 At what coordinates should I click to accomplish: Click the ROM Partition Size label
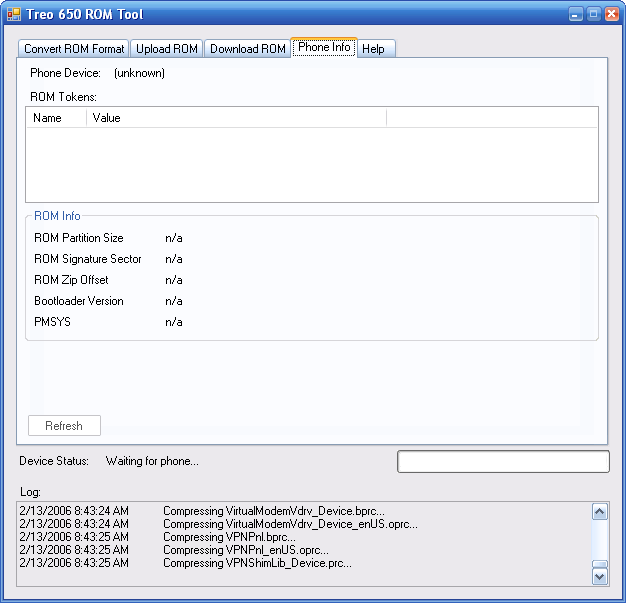point(79,238)
